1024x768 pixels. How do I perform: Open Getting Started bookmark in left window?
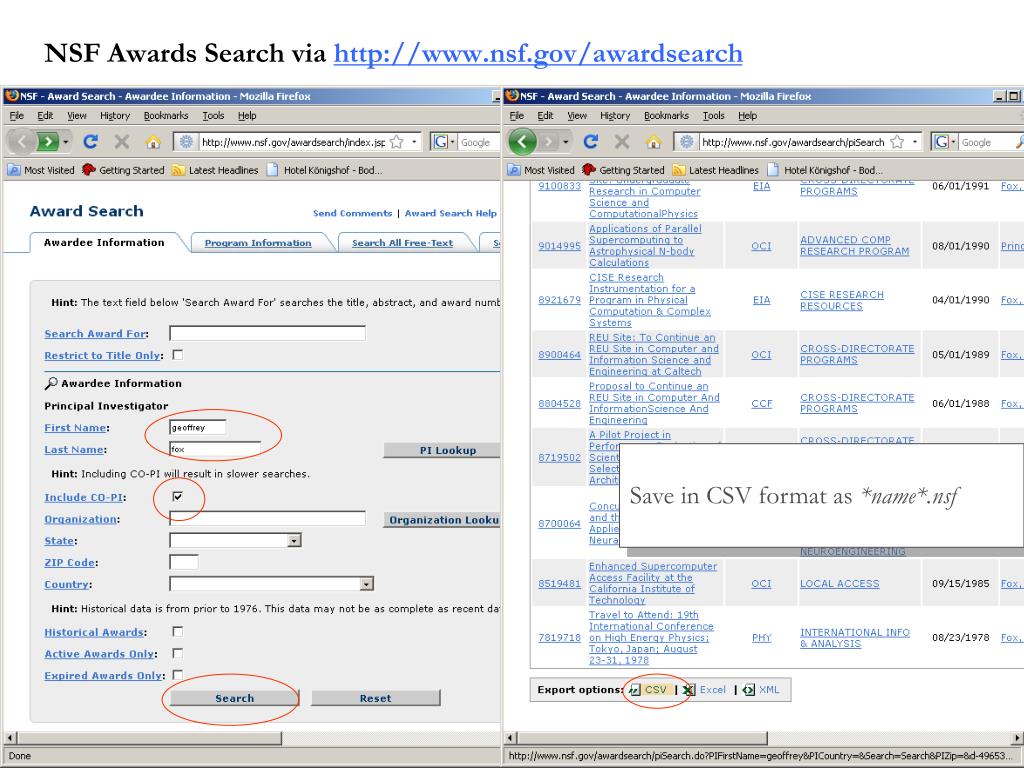click(123, 170)
